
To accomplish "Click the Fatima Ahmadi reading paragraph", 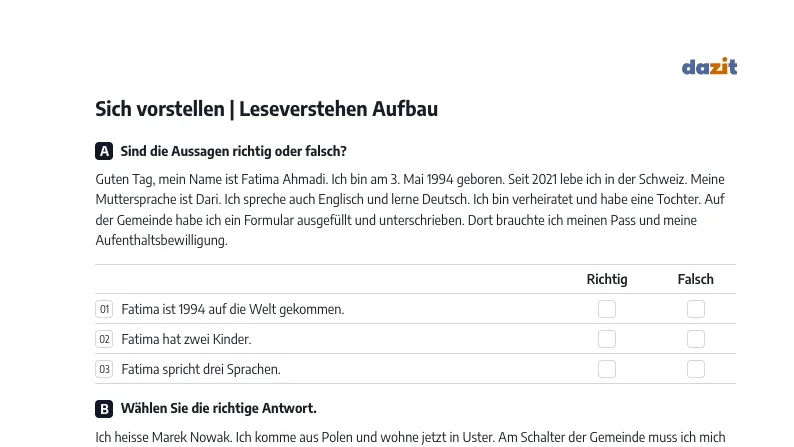I will click(x=410, y=210).
